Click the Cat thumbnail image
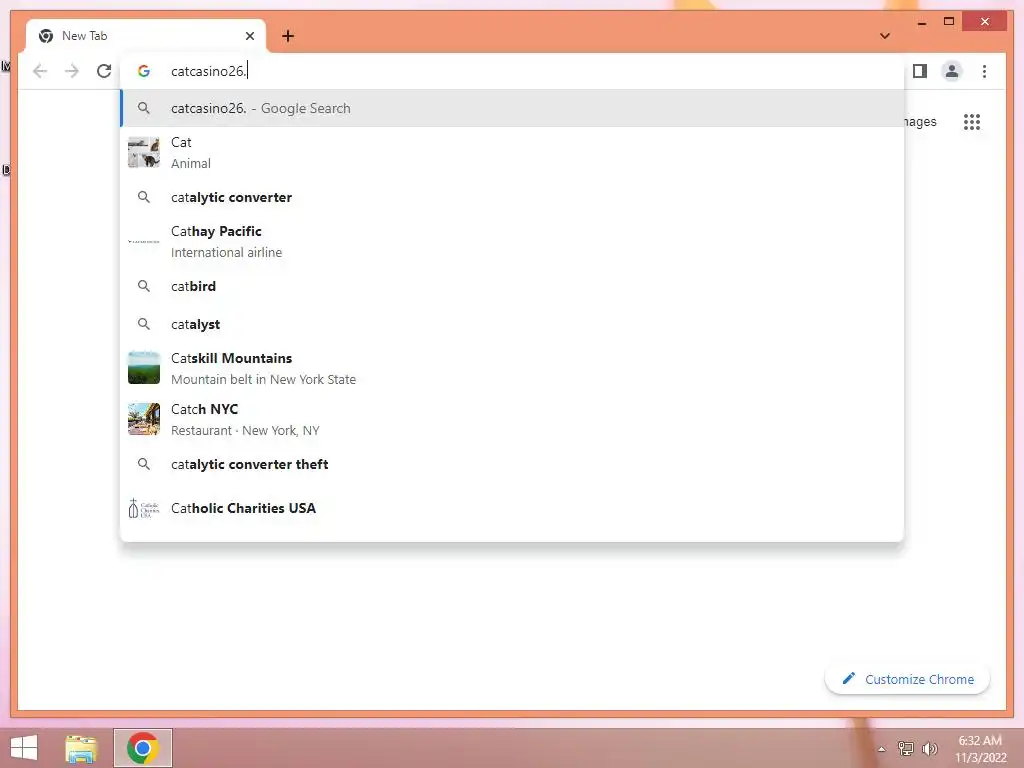Image resolution: width=1024 pixels, height=768 pixels. pyautogui.click(x=144, y=152)
